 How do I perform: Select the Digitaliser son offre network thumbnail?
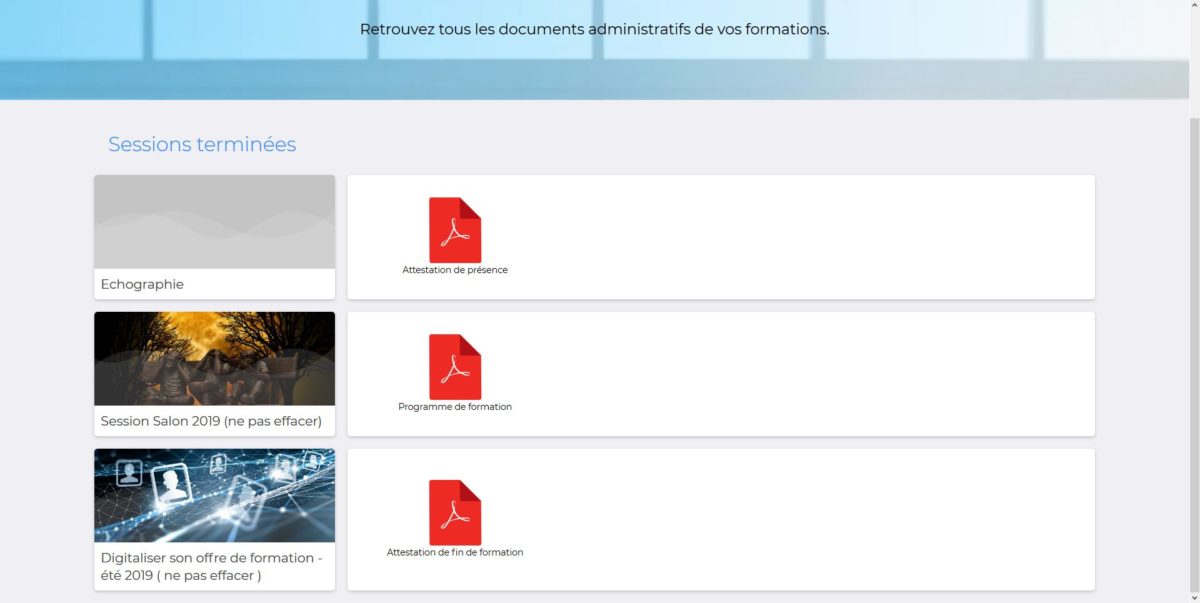(214, 495)
